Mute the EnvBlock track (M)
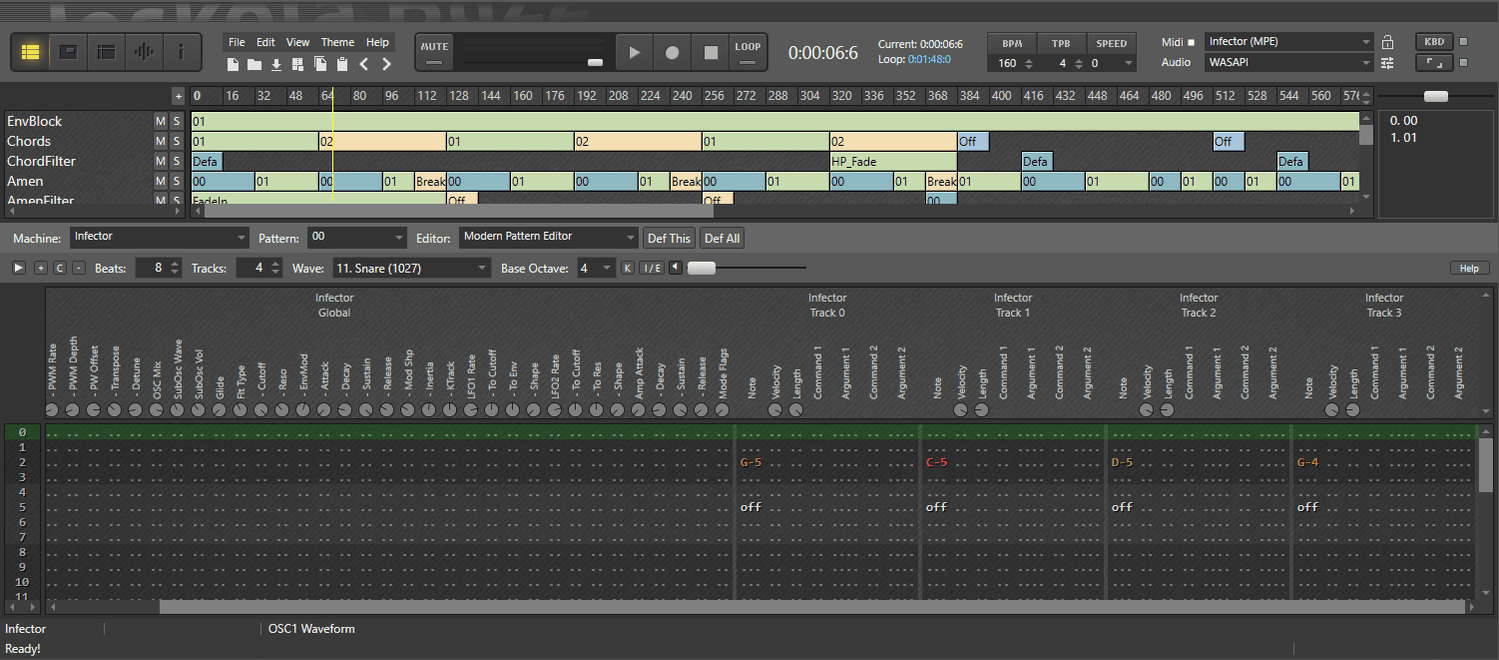 pos(160,121)
